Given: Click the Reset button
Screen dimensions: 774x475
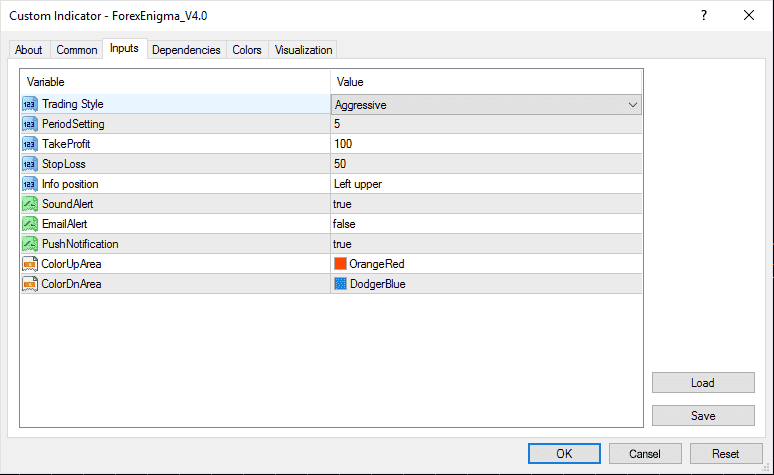Looking at the screenshot, I should point(726,453).
